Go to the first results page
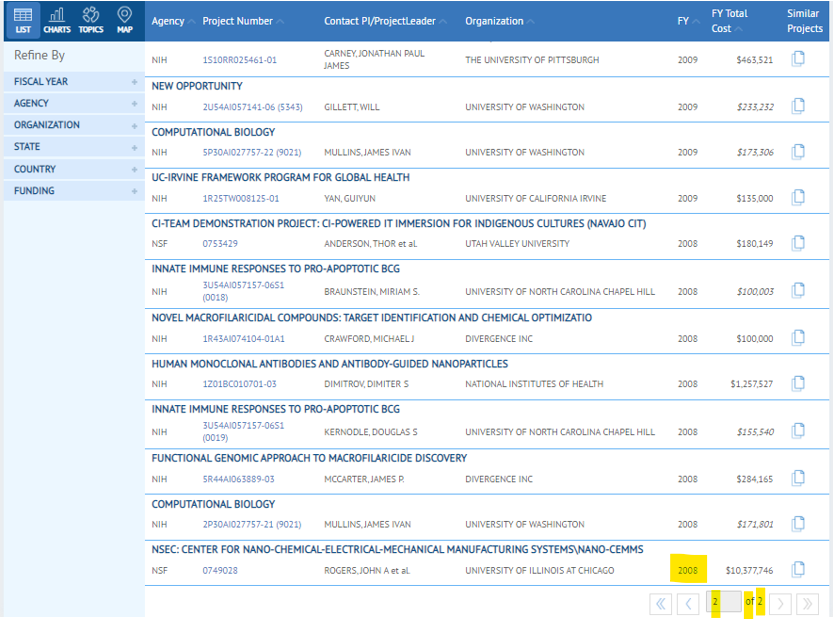Viewport: 833px width, 620px height. pos(660,604)
